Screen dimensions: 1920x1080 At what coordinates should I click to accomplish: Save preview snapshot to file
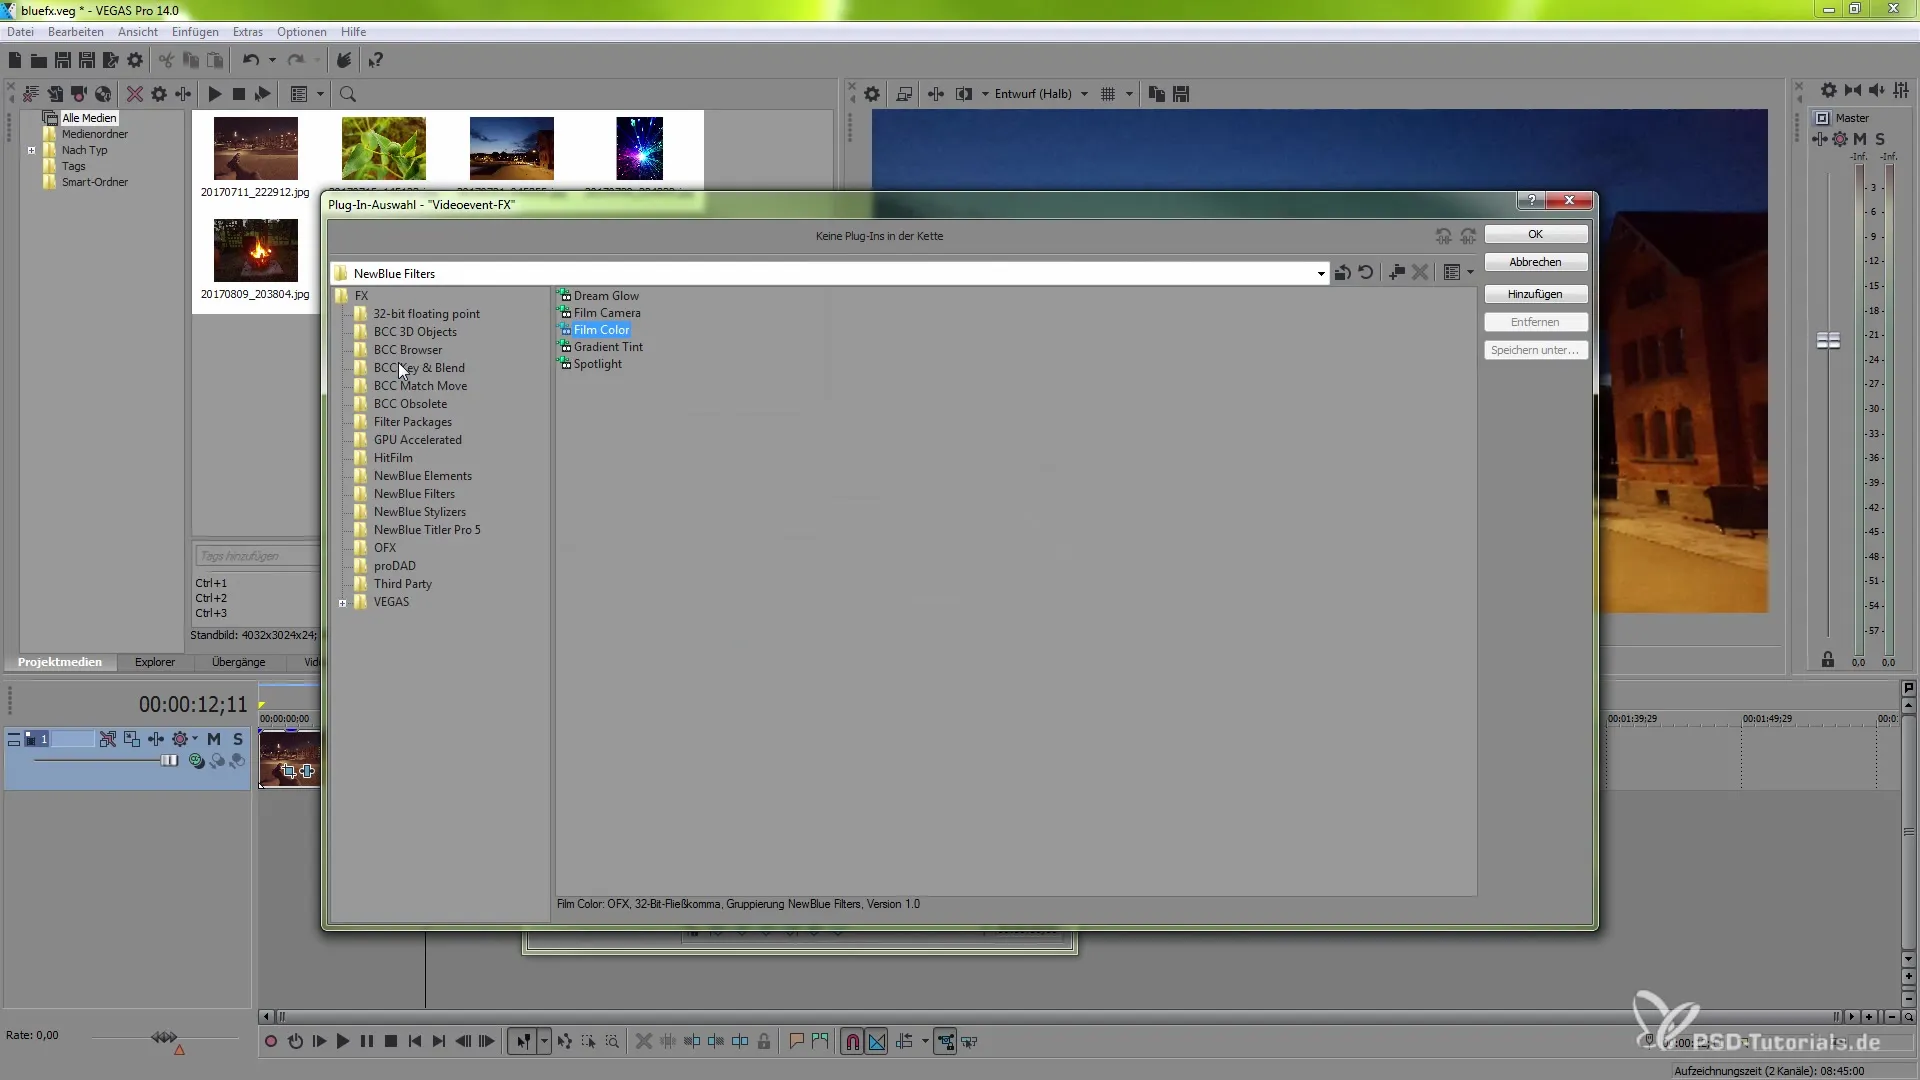tap(1181, 94)
